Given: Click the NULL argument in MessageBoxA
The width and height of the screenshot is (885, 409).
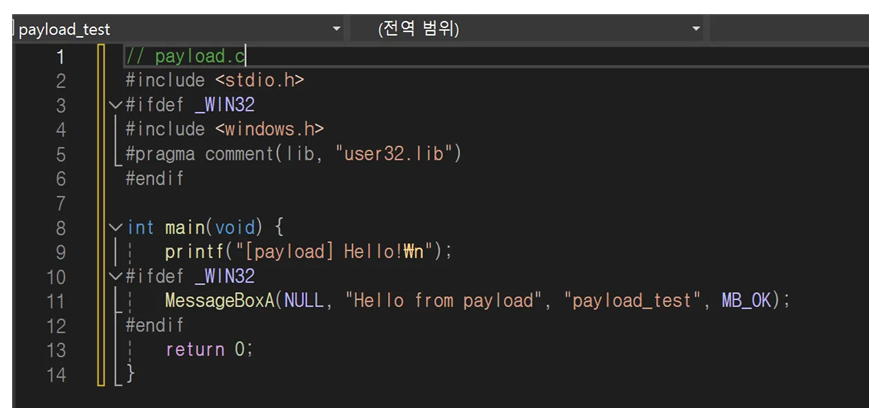Looking at the screenshot, I should coord(304,301).
